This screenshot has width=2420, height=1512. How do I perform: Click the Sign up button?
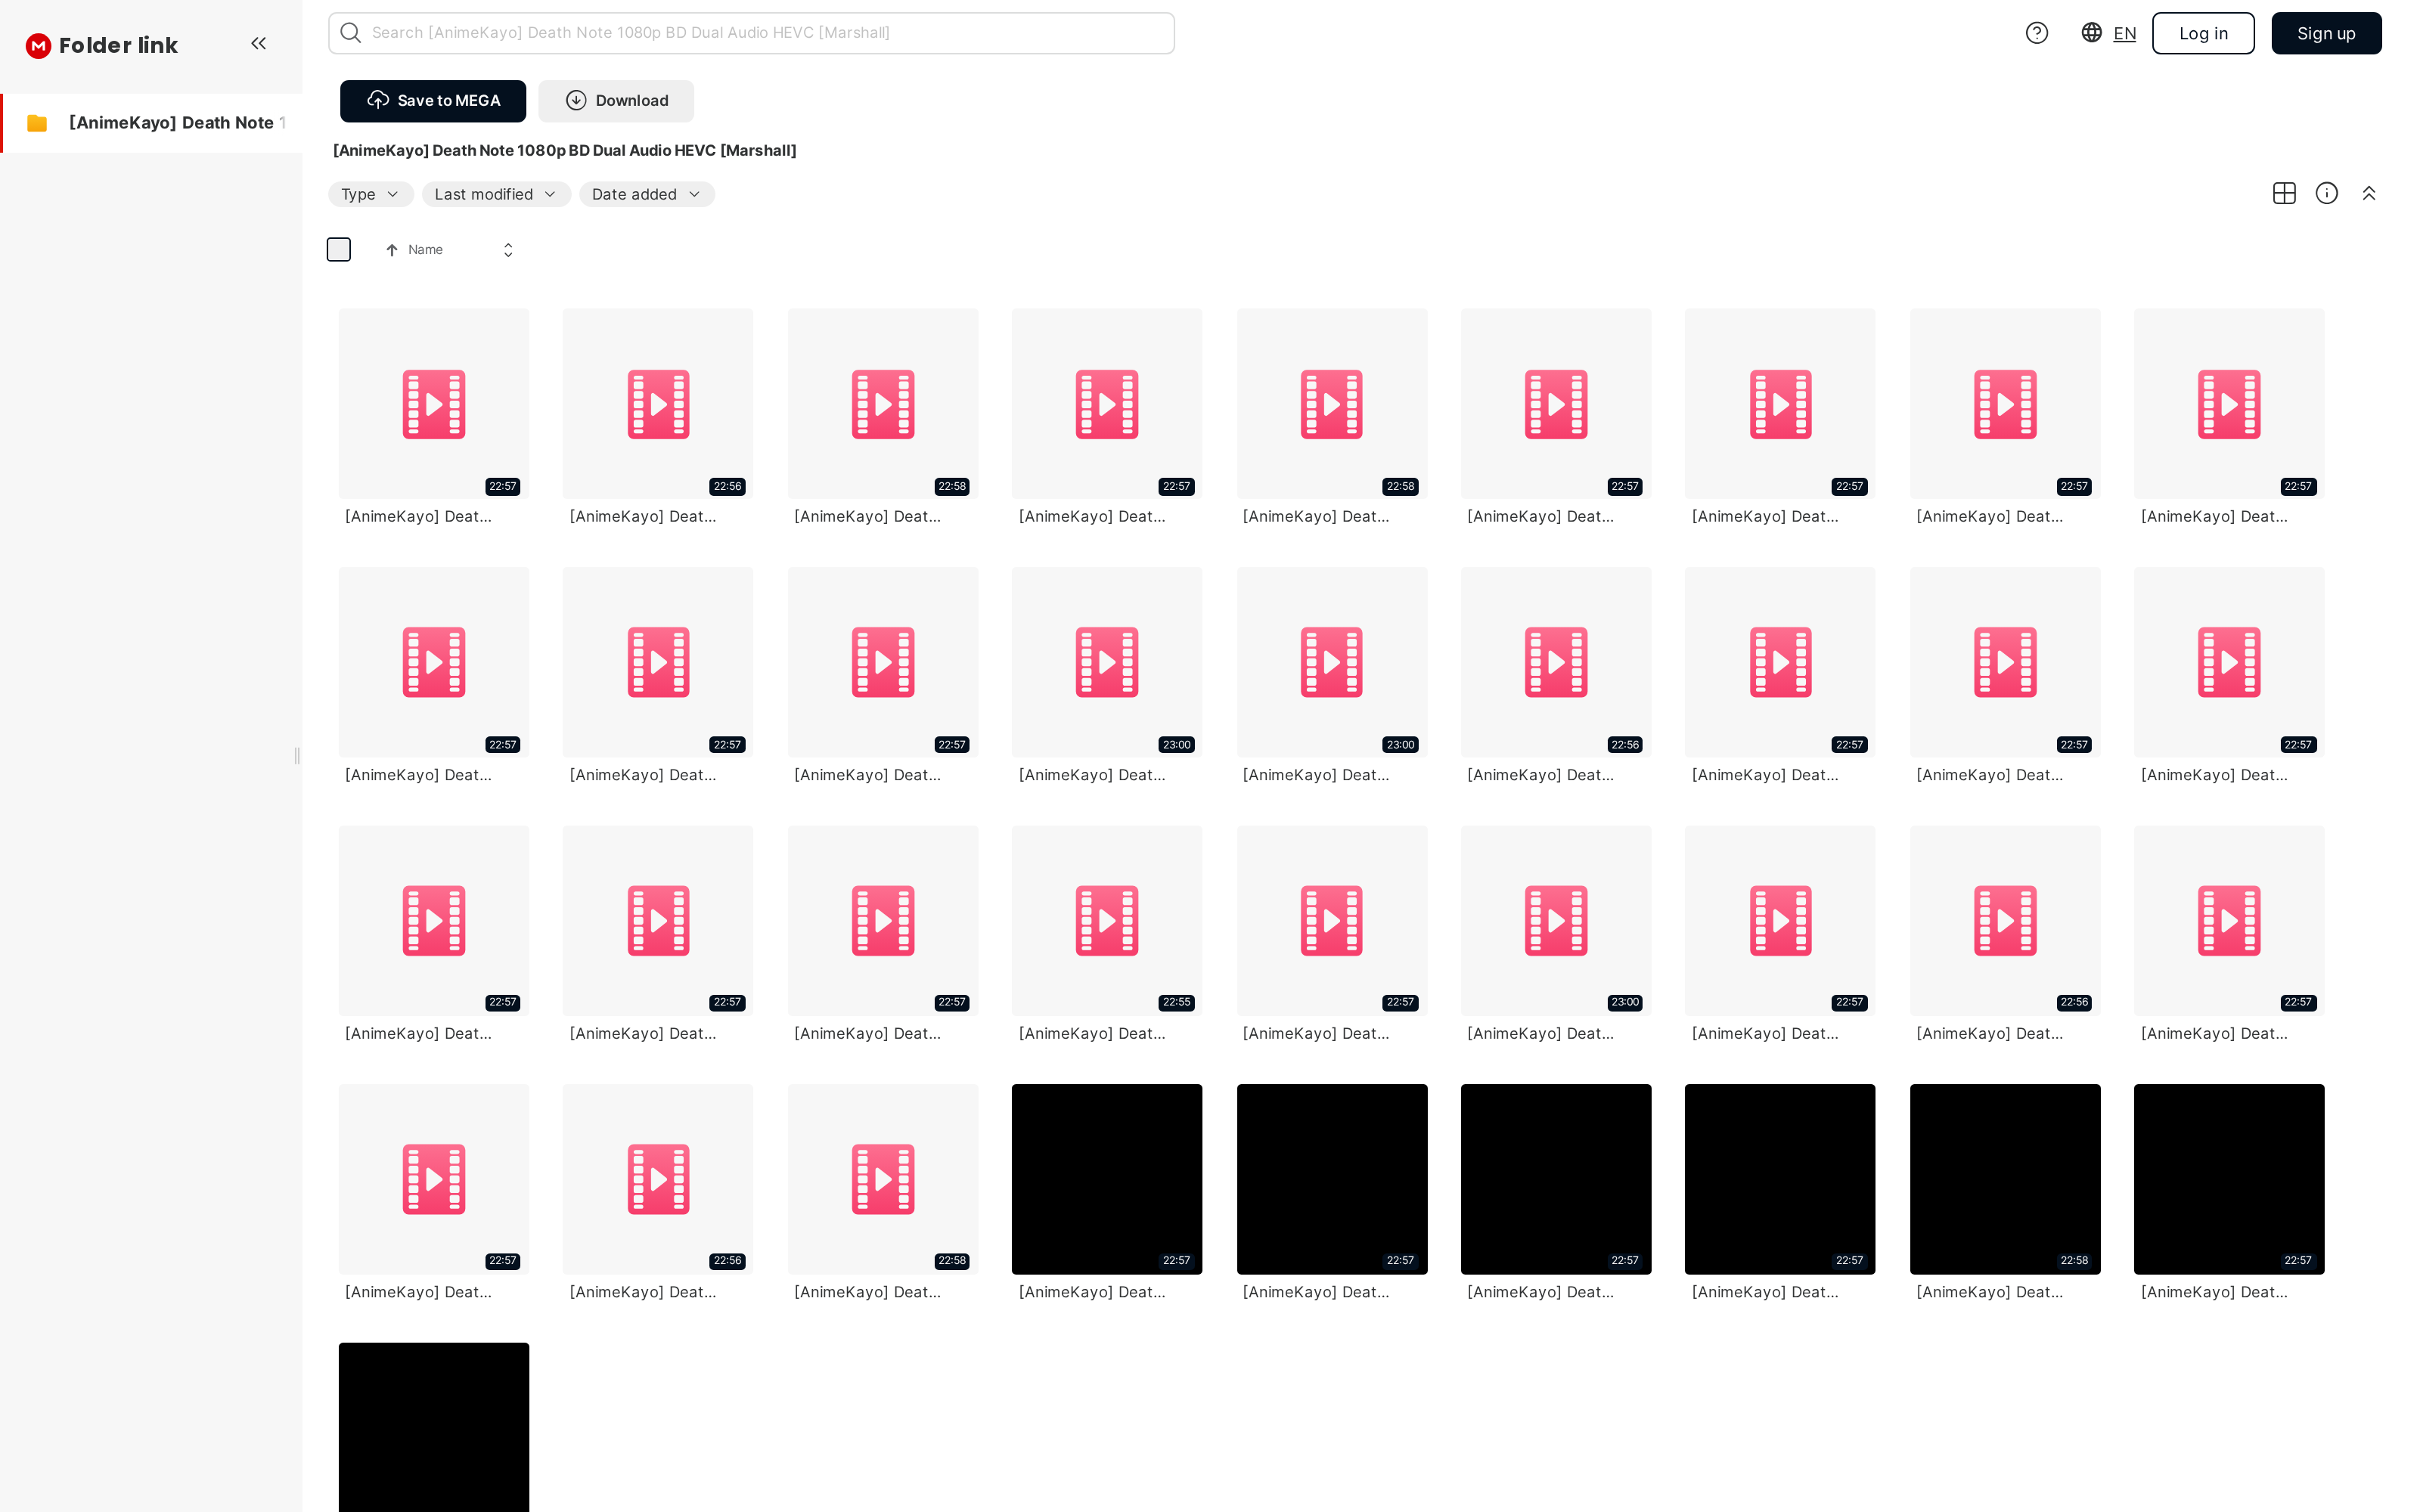pyautogui.click(x=2325, y=33)
